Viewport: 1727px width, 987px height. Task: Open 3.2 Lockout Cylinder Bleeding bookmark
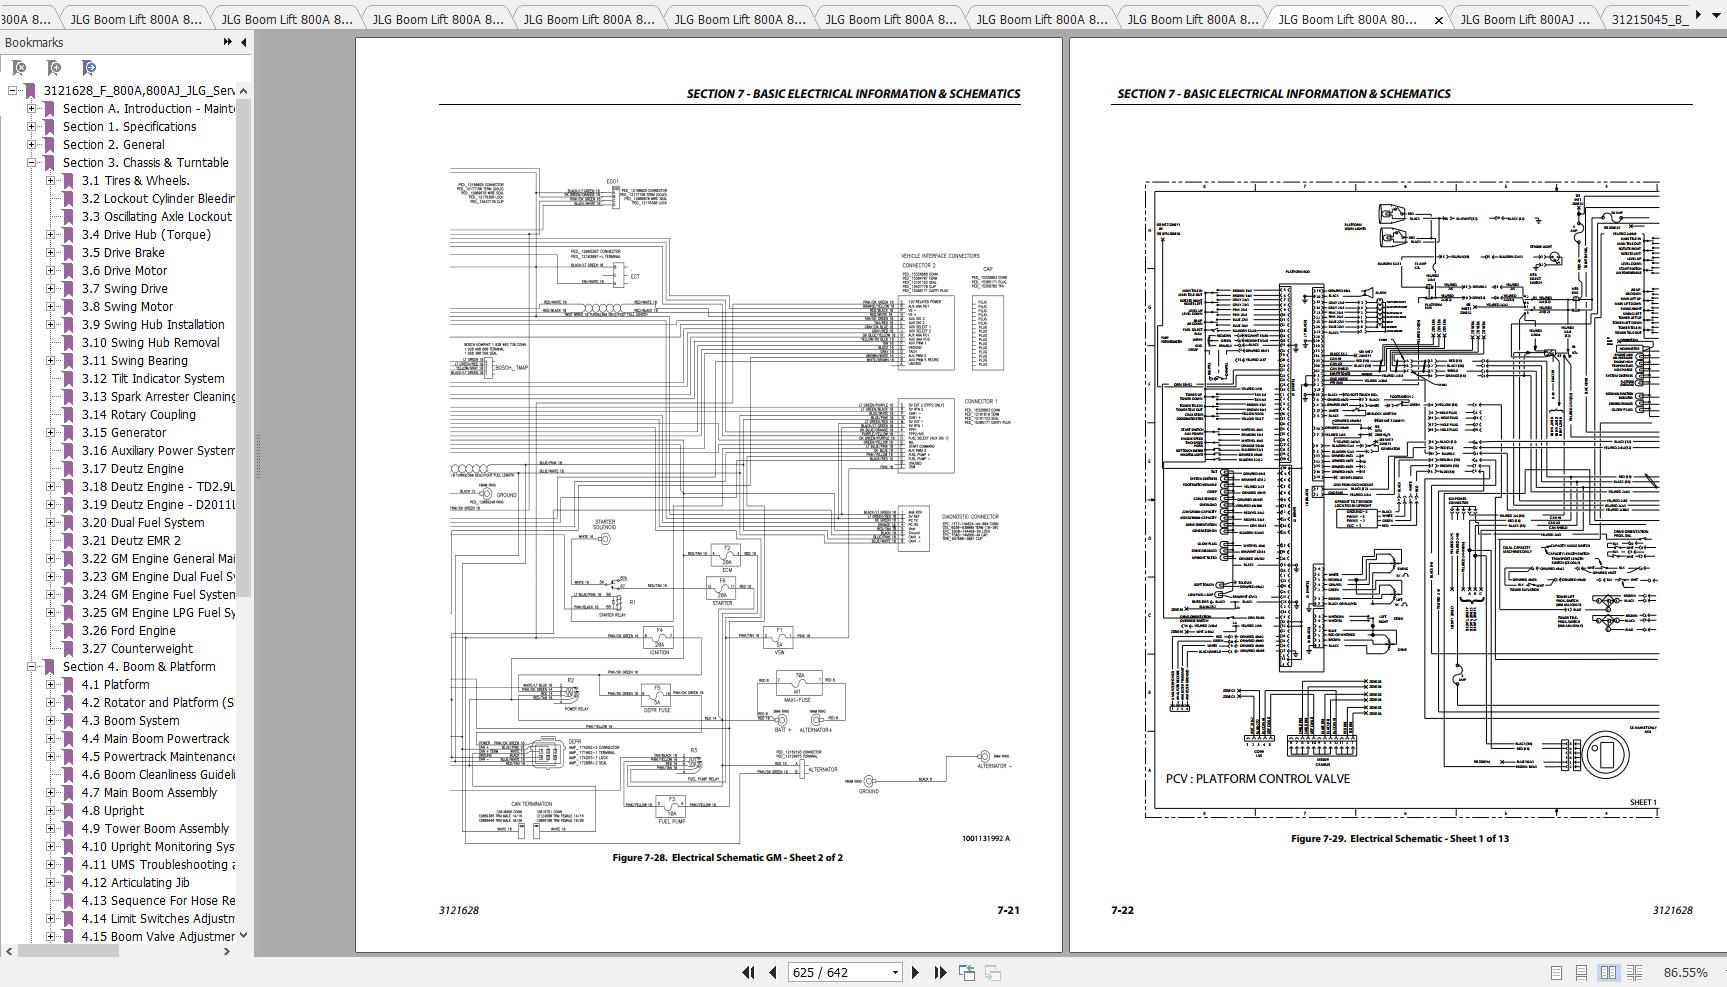[x=158, y=199]
